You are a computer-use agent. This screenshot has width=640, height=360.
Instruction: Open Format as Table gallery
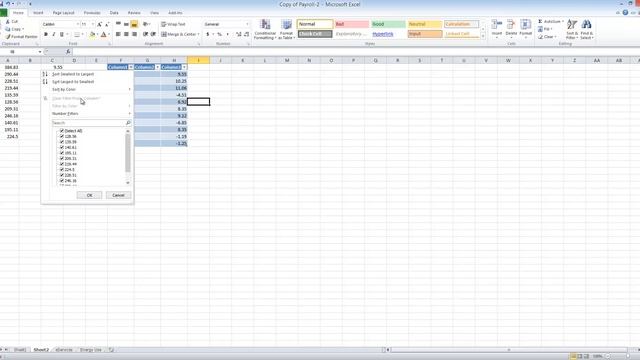point(287,29)
